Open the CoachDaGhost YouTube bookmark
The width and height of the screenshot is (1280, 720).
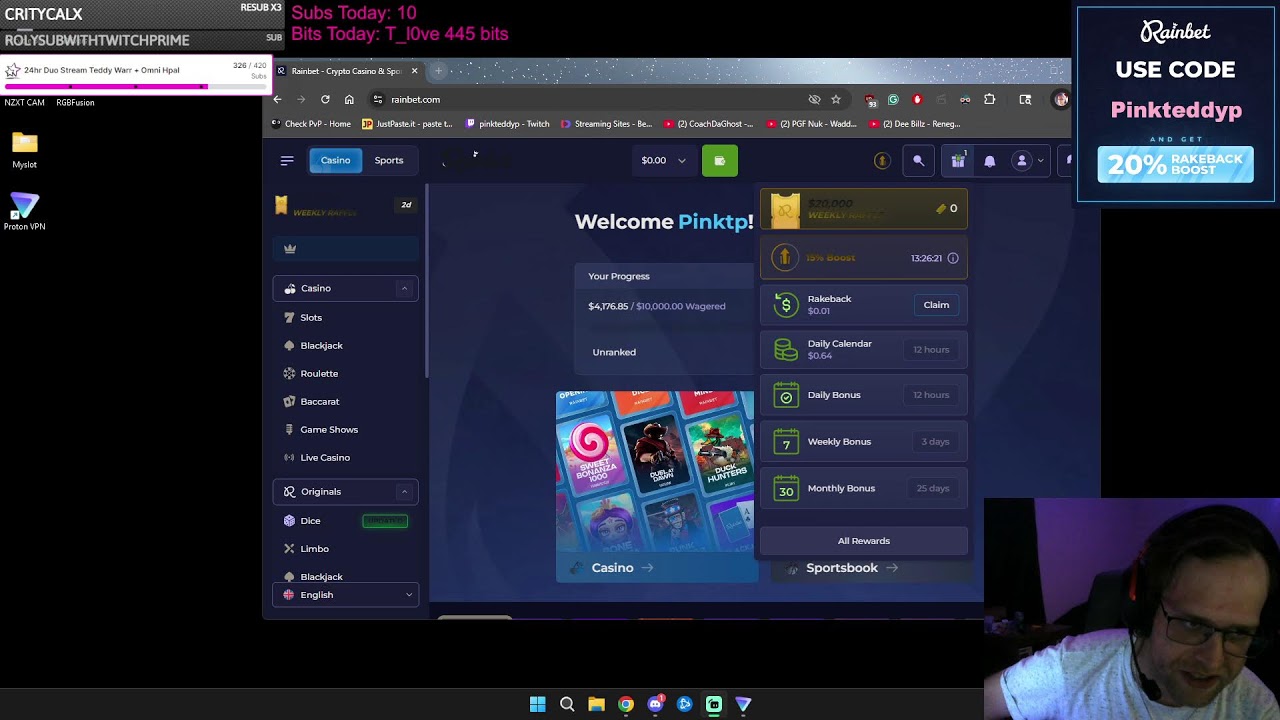pos(709,124)
